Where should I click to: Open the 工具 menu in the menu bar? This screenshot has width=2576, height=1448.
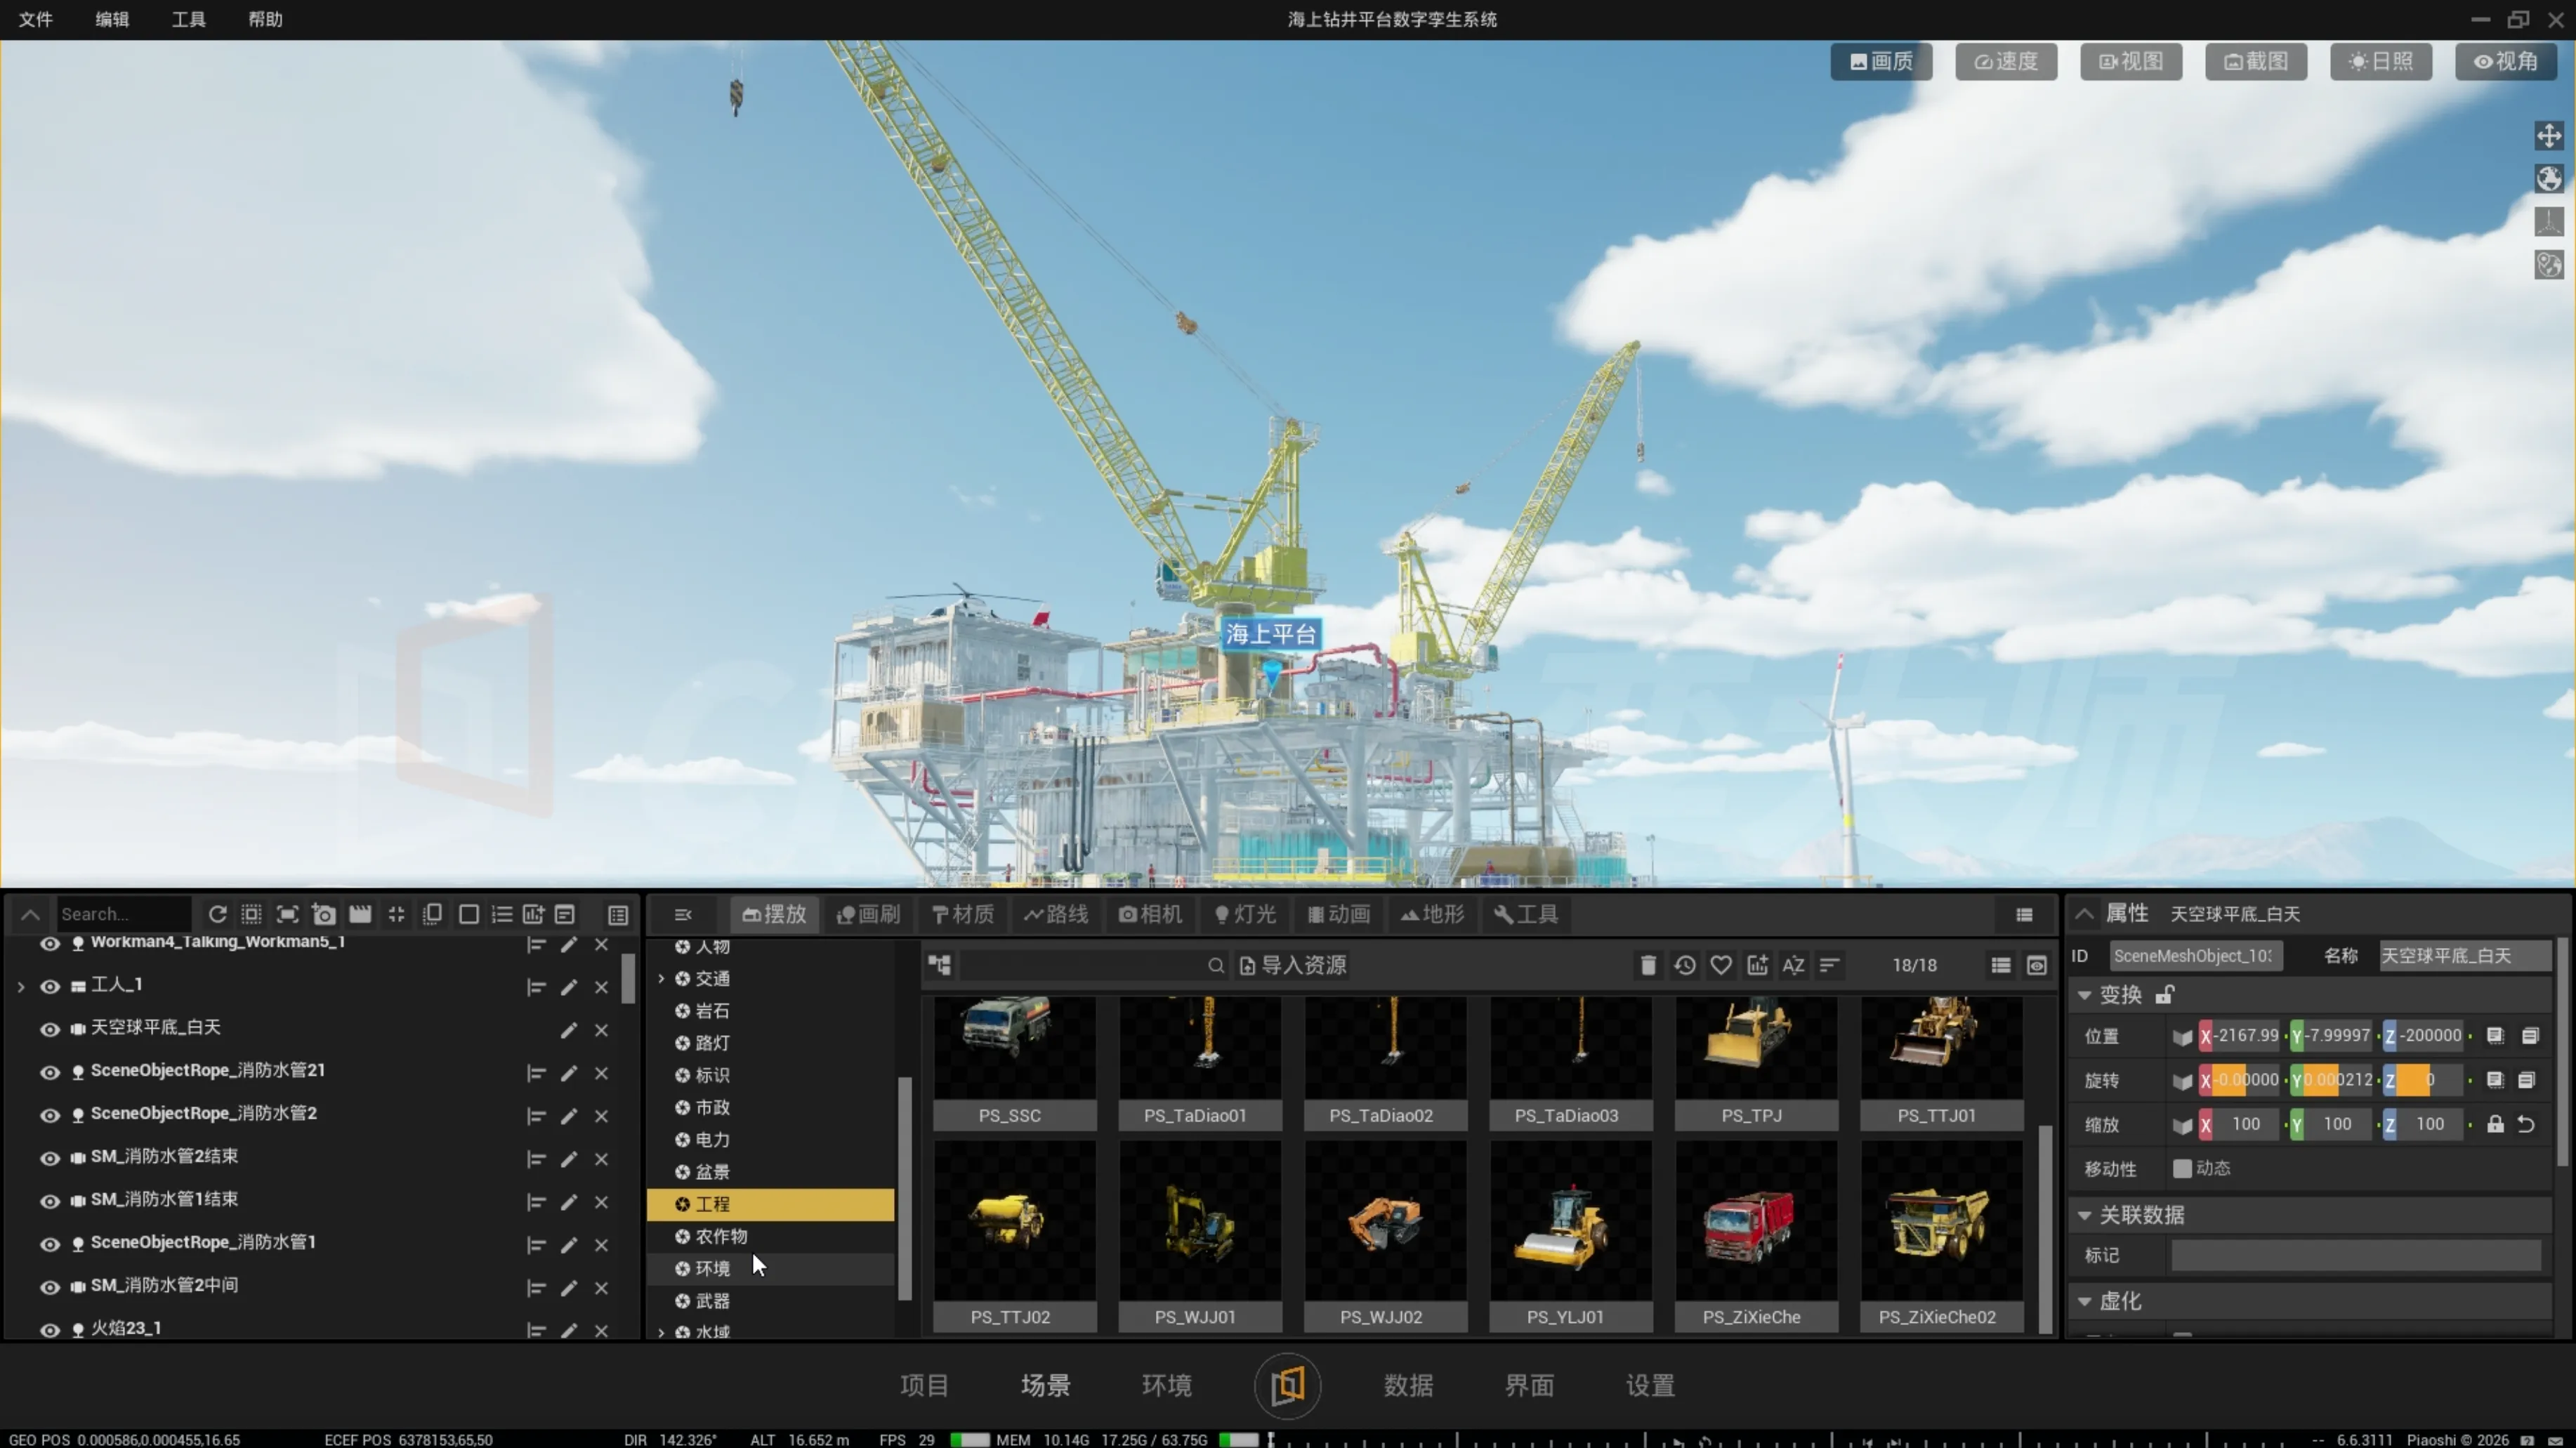pos(188,19)
